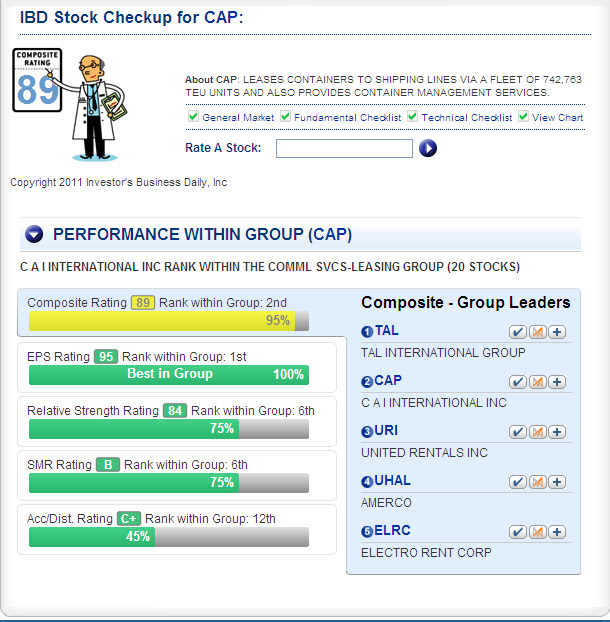Viewport: 610px width, 622px height.
Task: Click the plus icon in the ELRC row
Action: click(557, 532)
